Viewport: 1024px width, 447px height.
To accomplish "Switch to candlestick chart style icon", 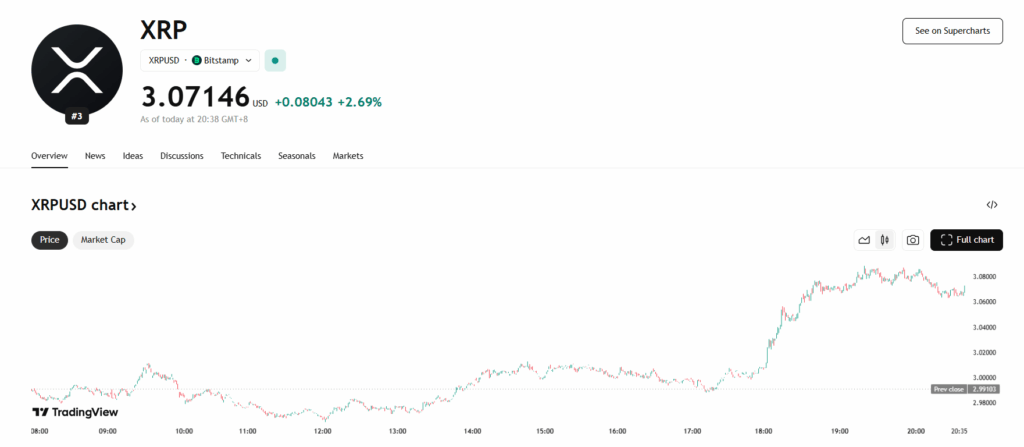I will tap(885, 240).
